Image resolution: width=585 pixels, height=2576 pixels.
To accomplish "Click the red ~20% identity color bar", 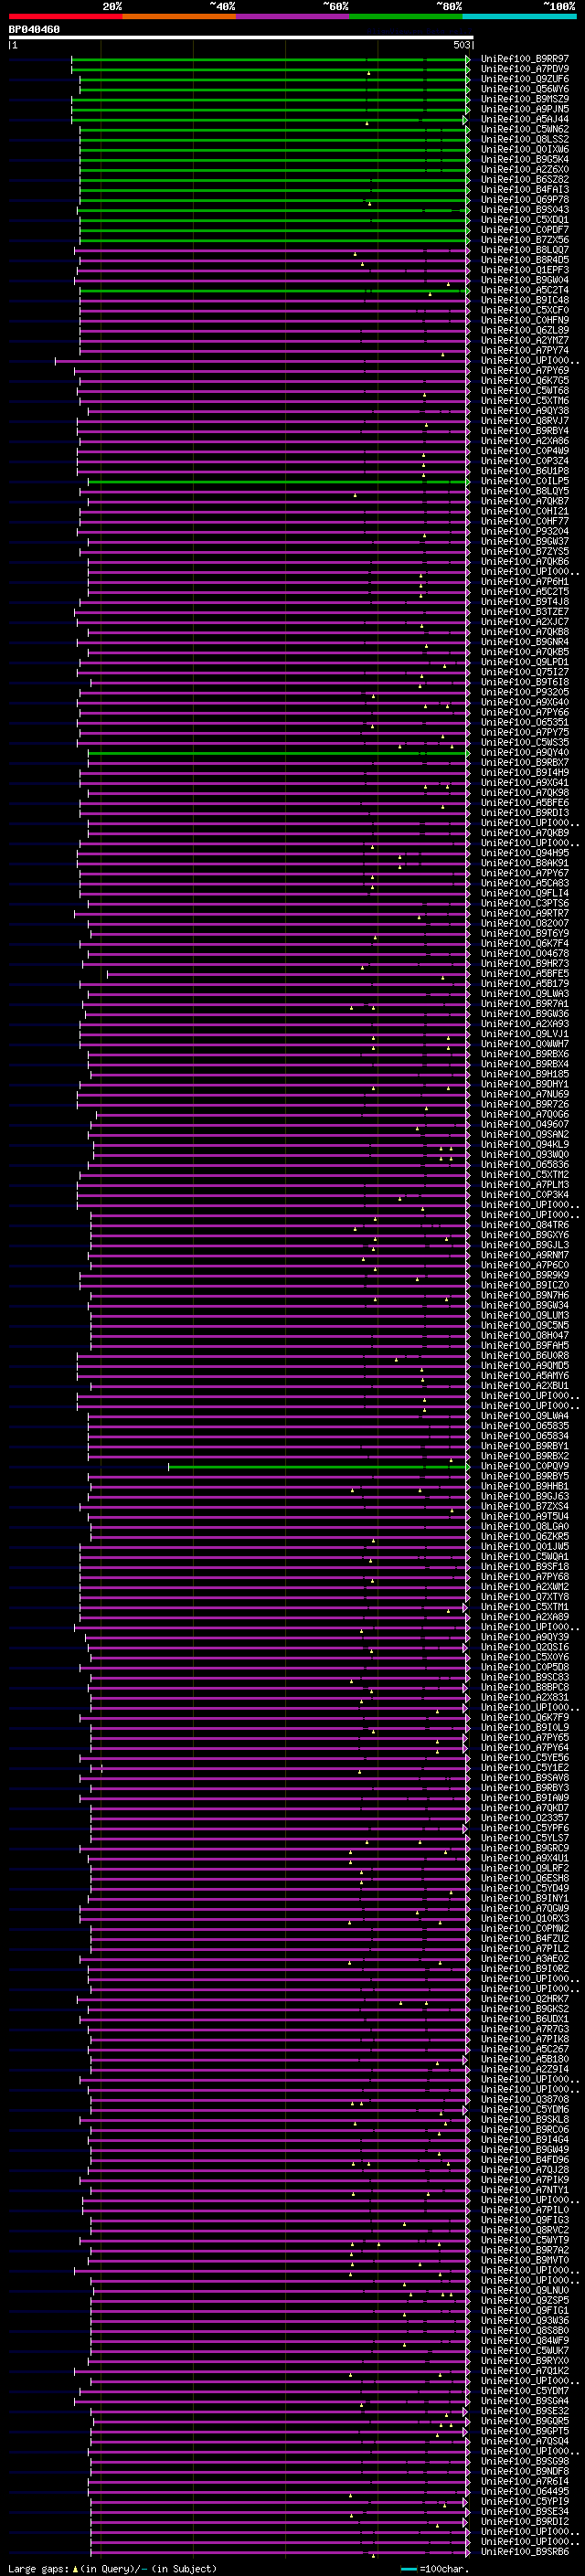I will tap(65, 16).
